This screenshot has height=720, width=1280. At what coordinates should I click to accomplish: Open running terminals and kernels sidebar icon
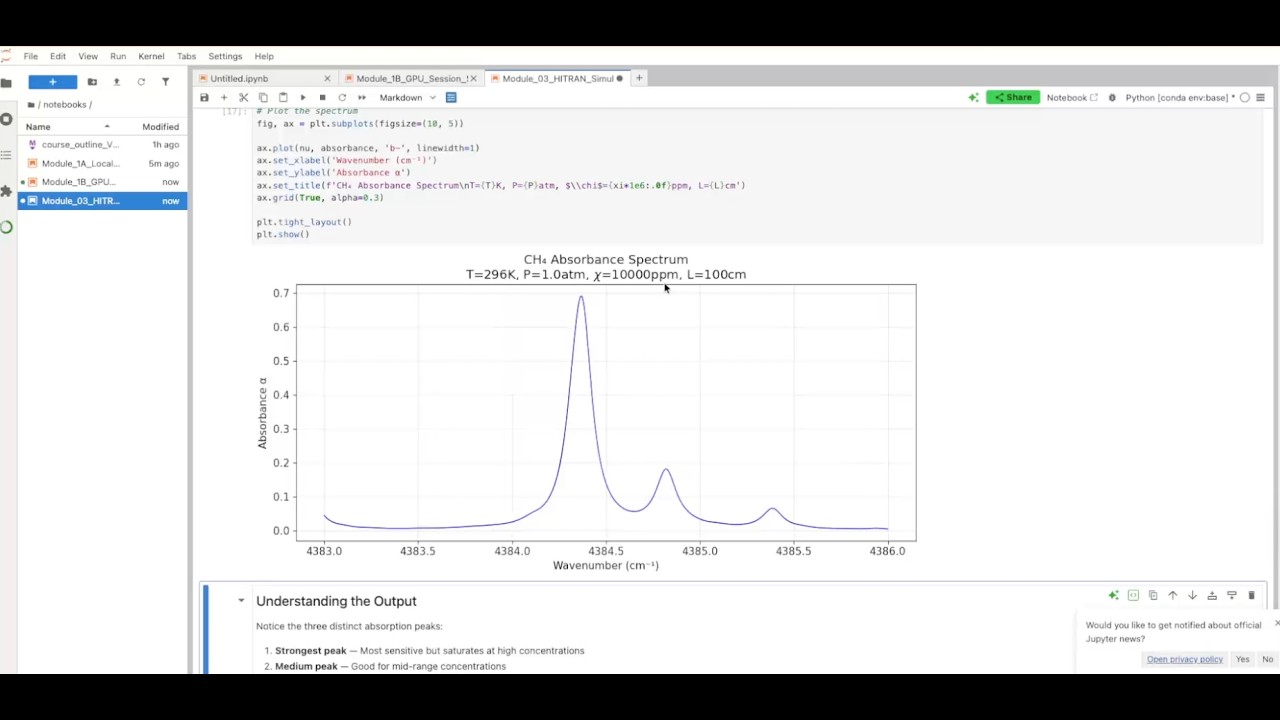point(7,119)
